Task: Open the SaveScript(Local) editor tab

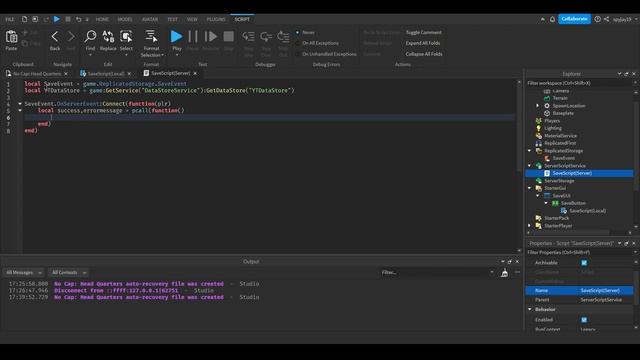Action: [106, 73]
